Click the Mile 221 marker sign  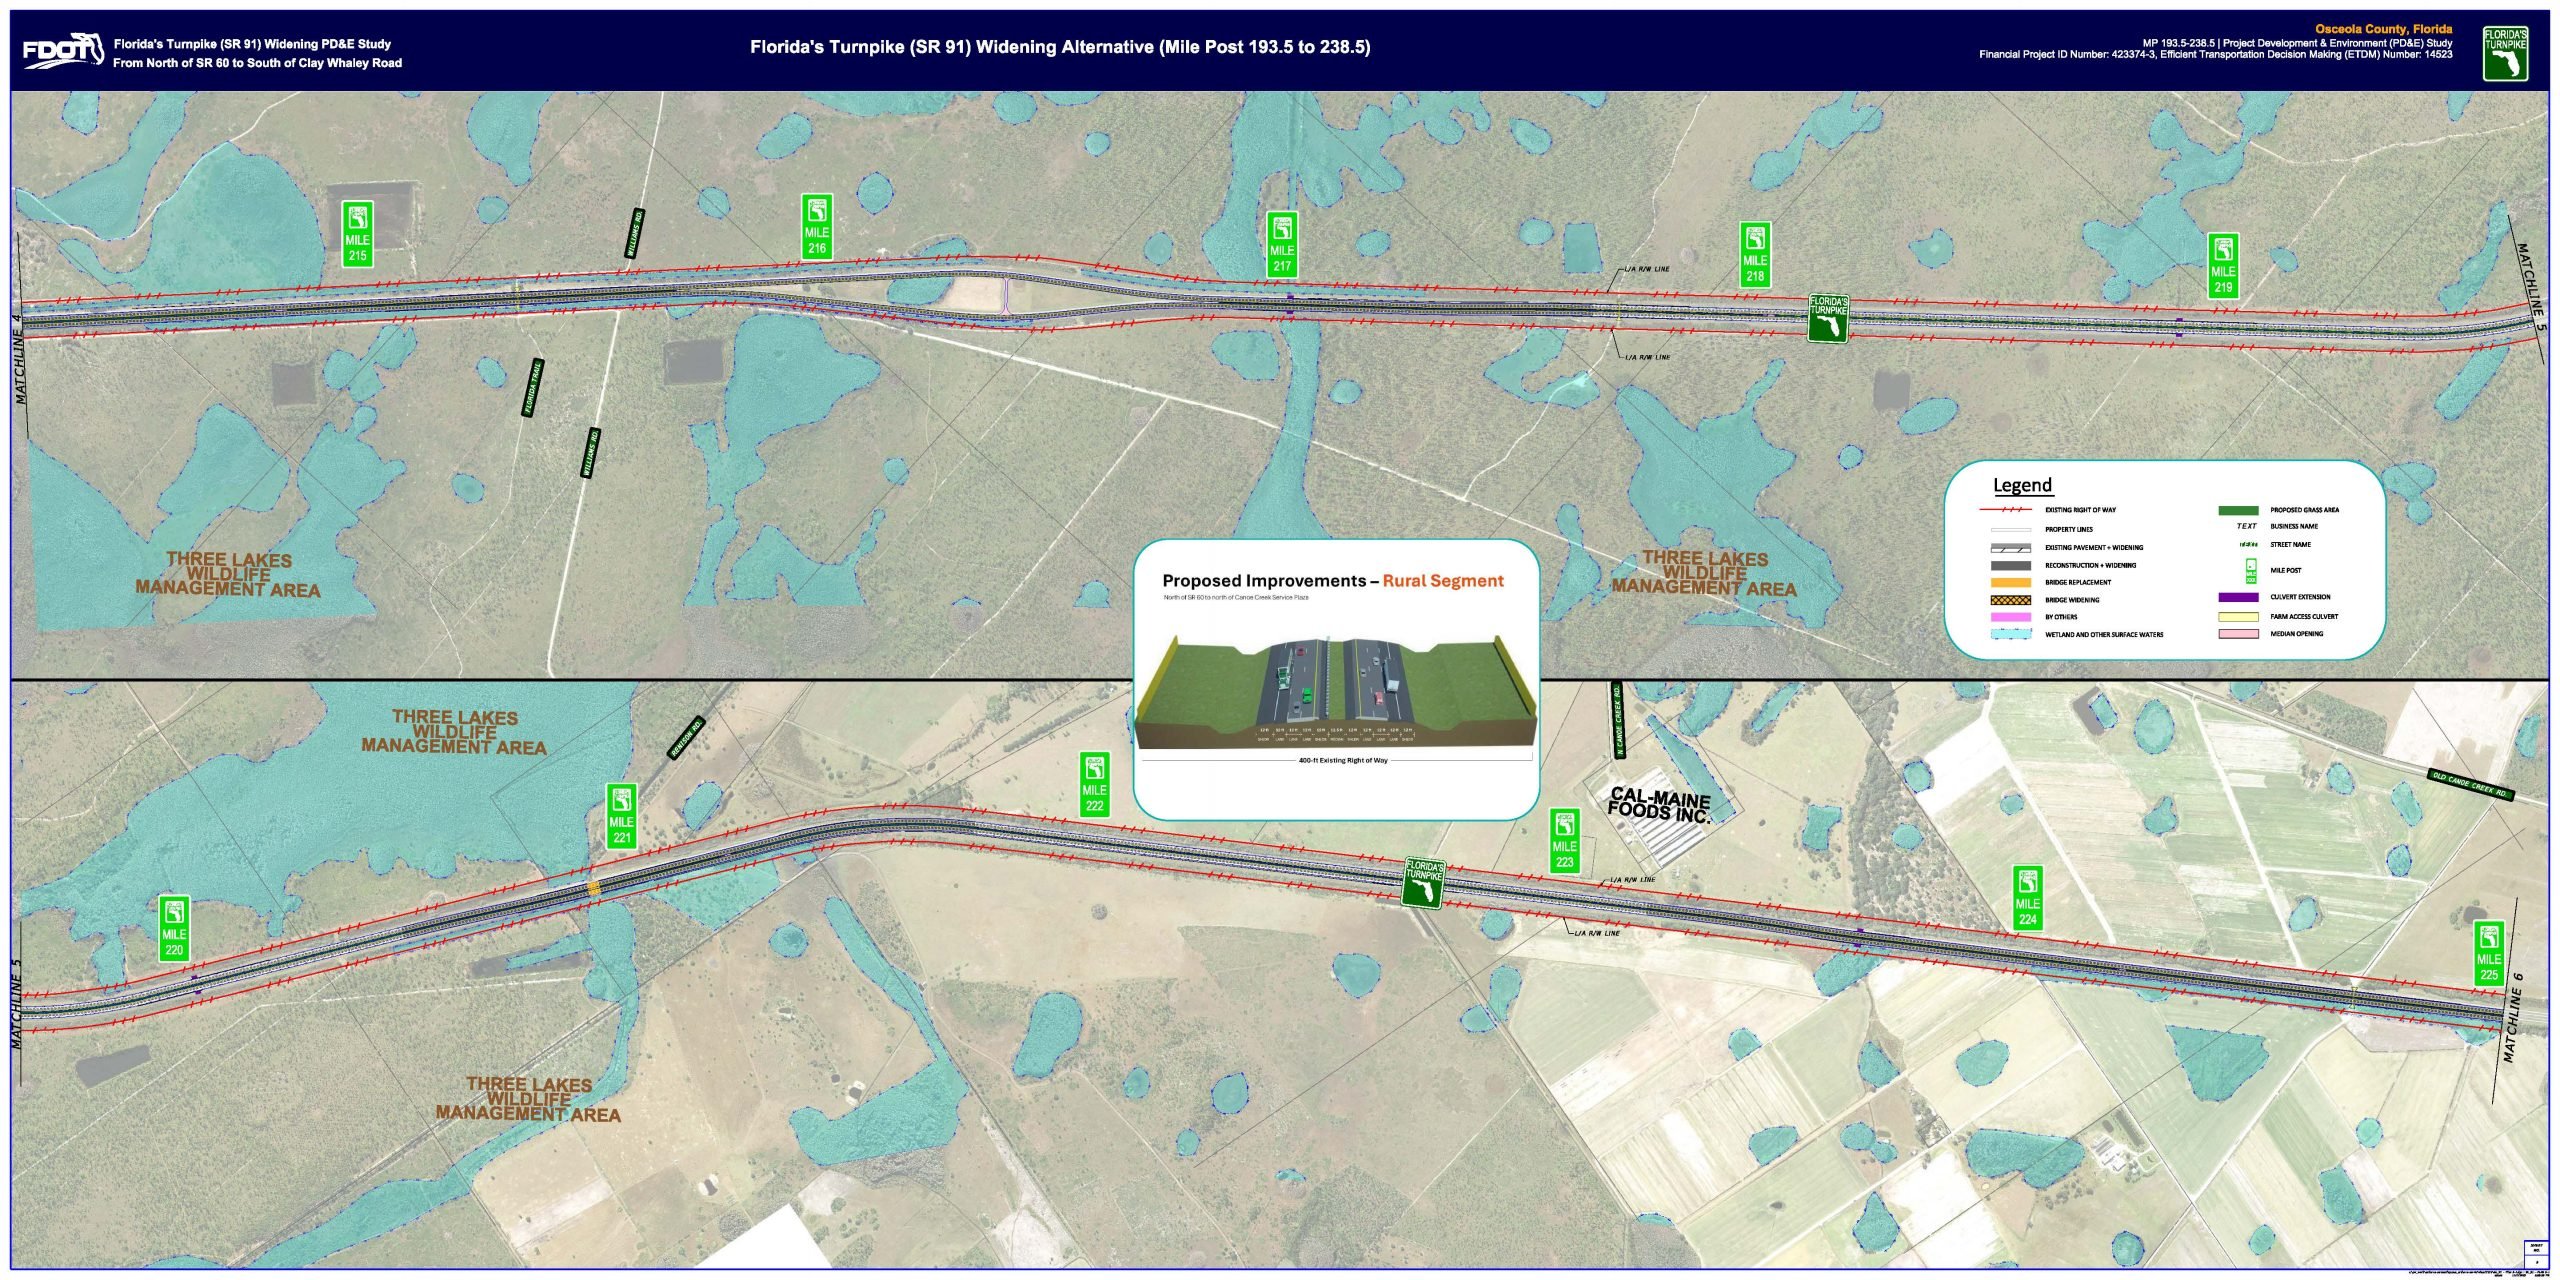click(622, 815)
